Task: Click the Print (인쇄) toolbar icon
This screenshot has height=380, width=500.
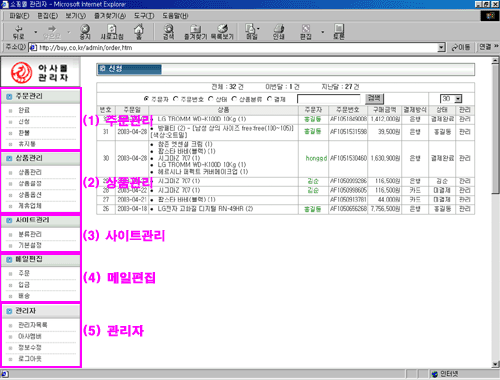Action: tap(279, 32)
